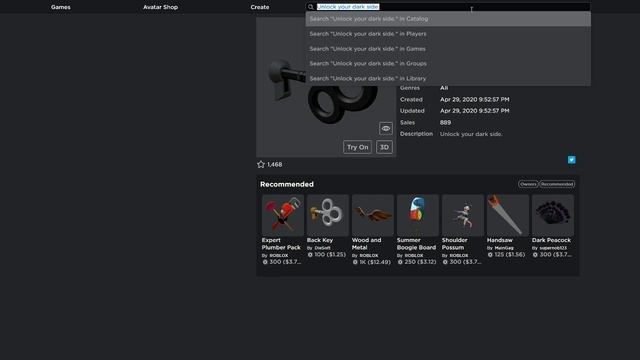Click the Expert Plumber Pack title link
Screen dimensions: 640x360
pos(281,244)
